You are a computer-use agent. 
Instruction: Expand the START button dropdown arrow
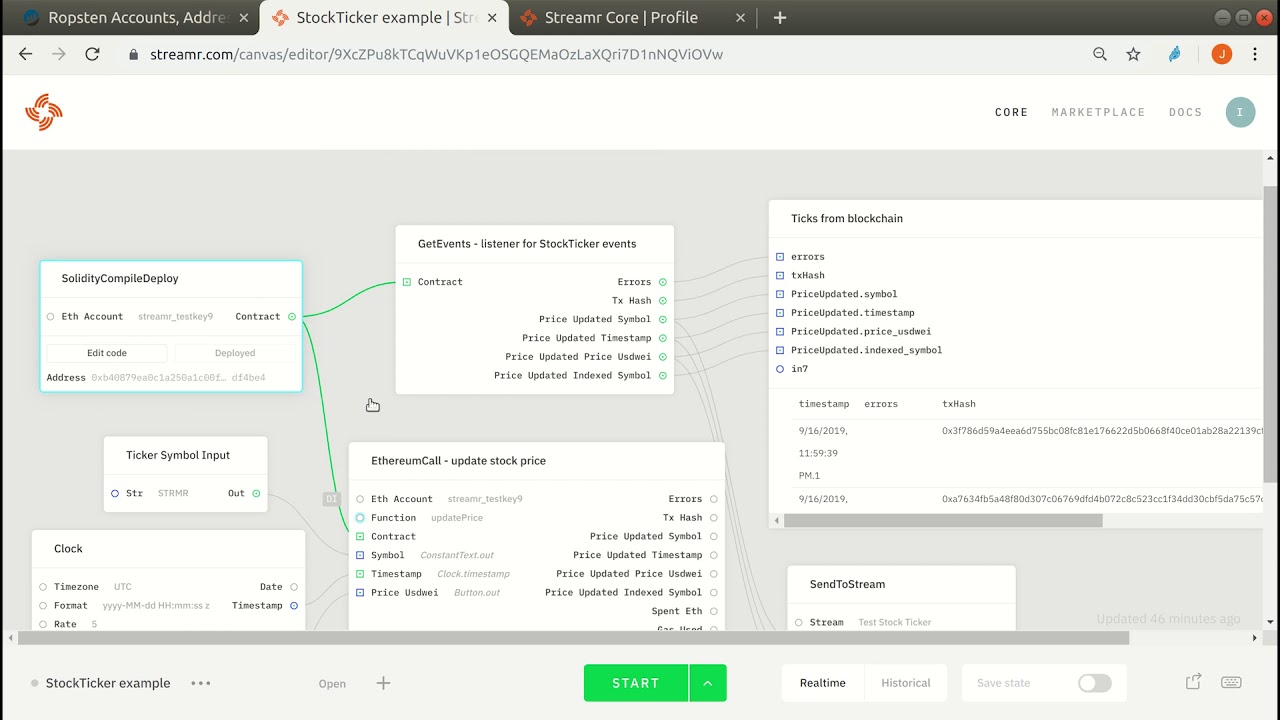coord(708,683)
